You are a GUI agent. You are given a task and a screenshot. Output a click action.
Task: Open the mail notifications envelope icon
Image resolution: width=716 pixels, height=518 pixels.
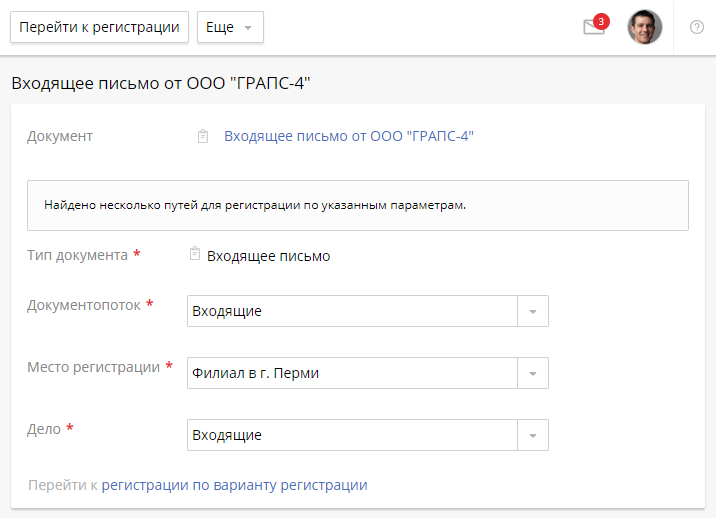tap(593, 28)
